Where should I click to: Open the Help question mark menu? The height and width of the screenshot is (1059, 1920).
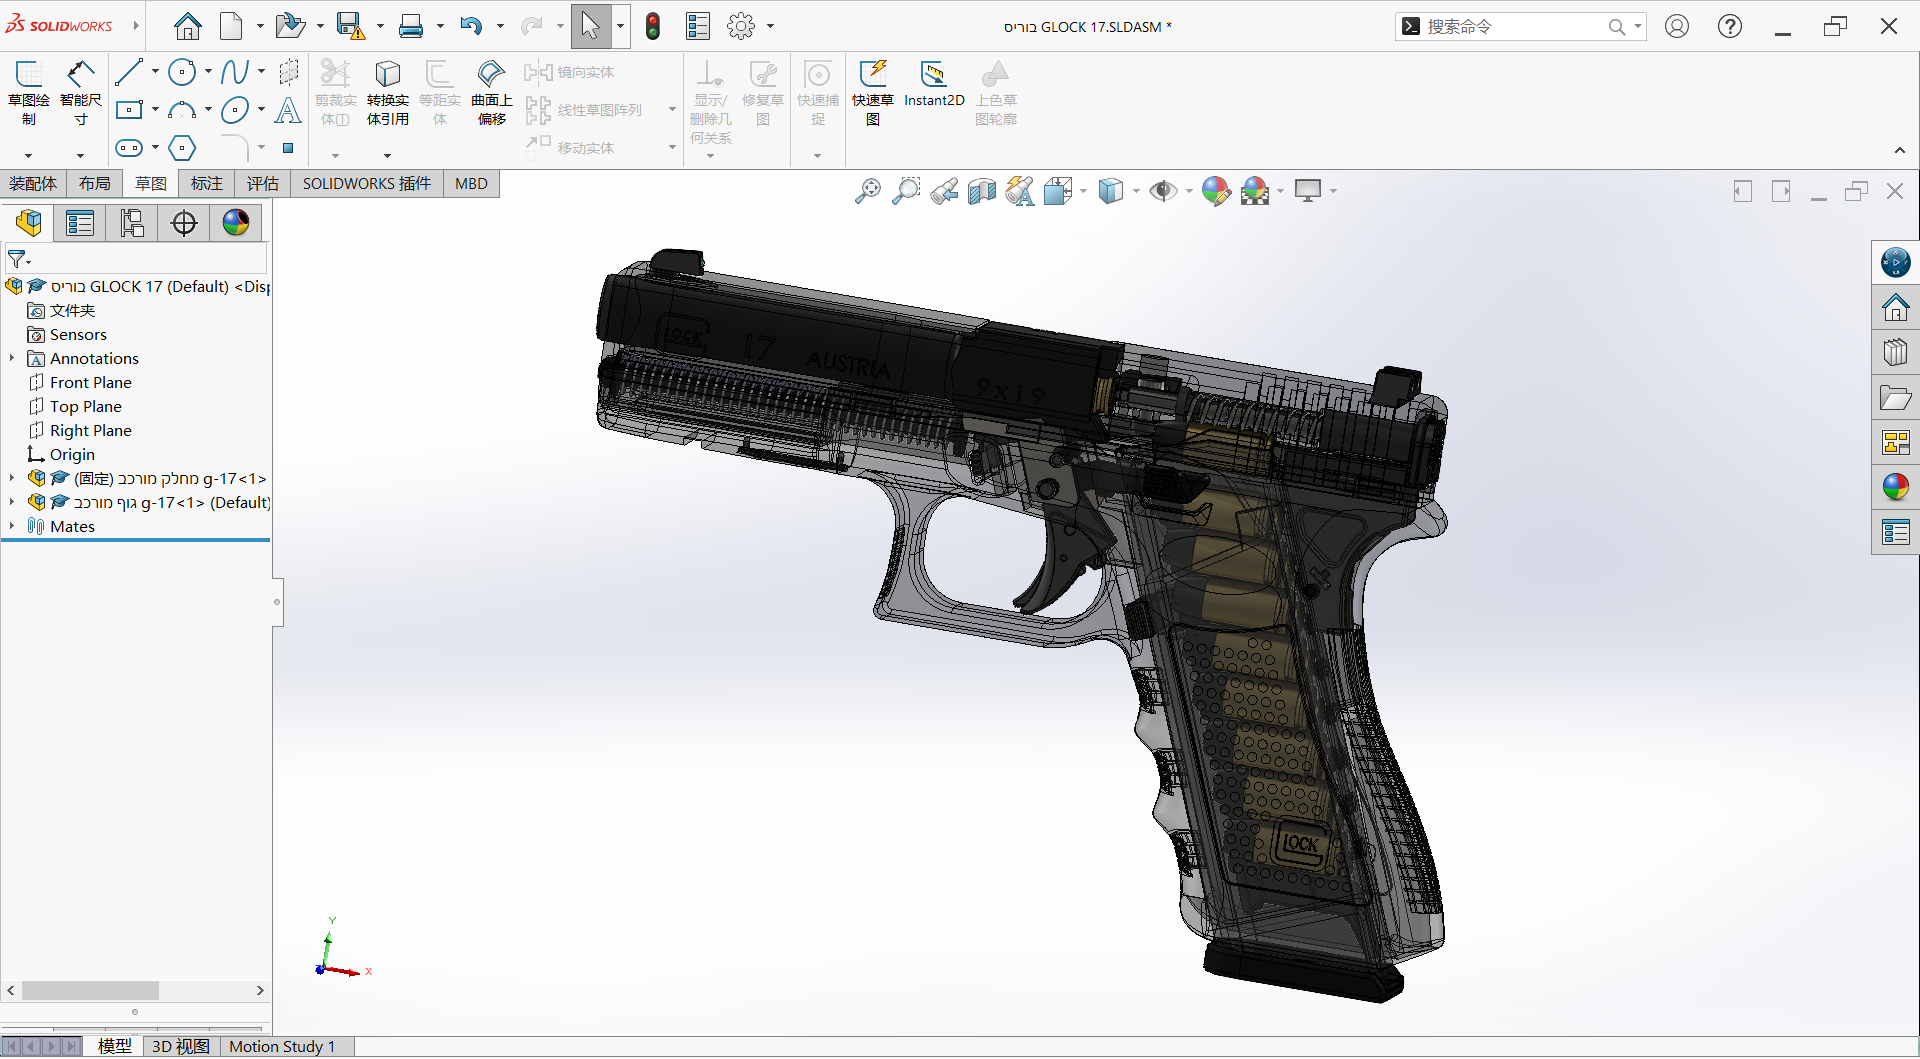coord(1730,26)
